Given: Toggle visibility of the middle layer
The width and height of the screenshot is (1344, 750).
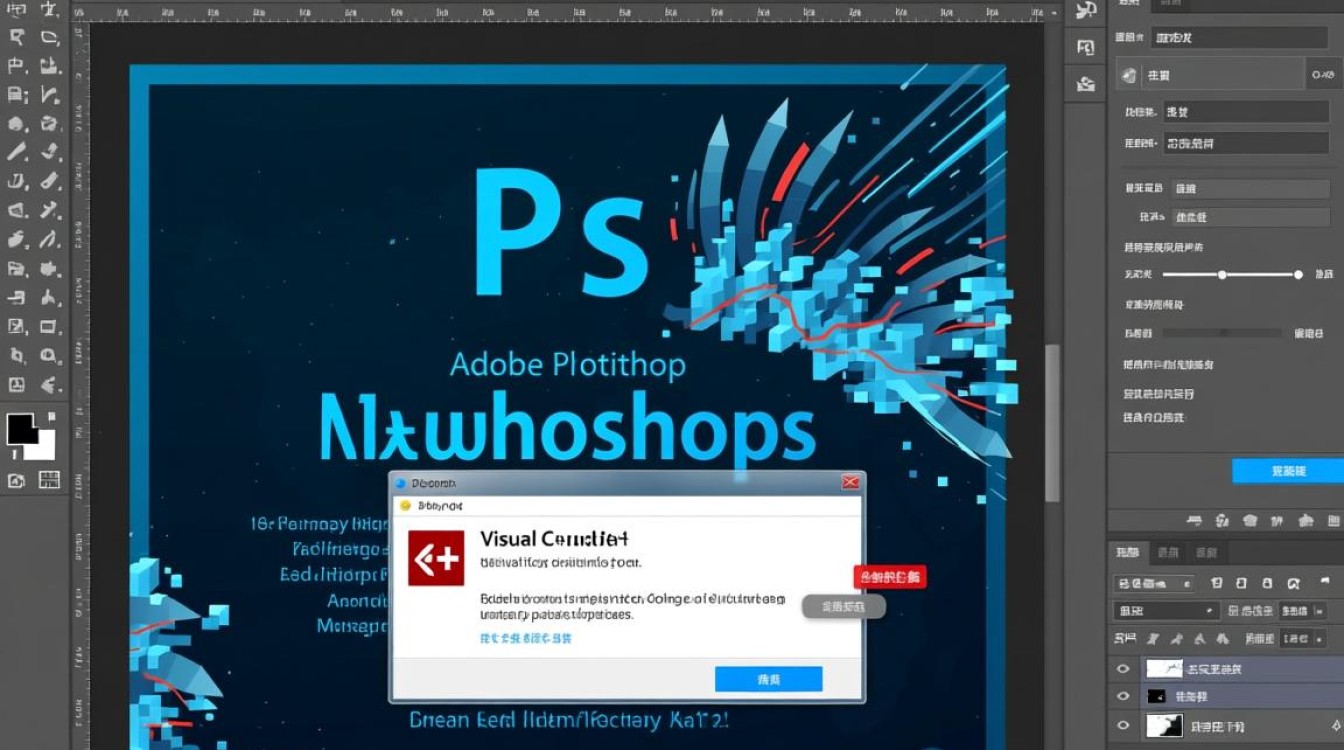Looking at the screenshot, I should pyautogui.click(x=1123, y=696).
